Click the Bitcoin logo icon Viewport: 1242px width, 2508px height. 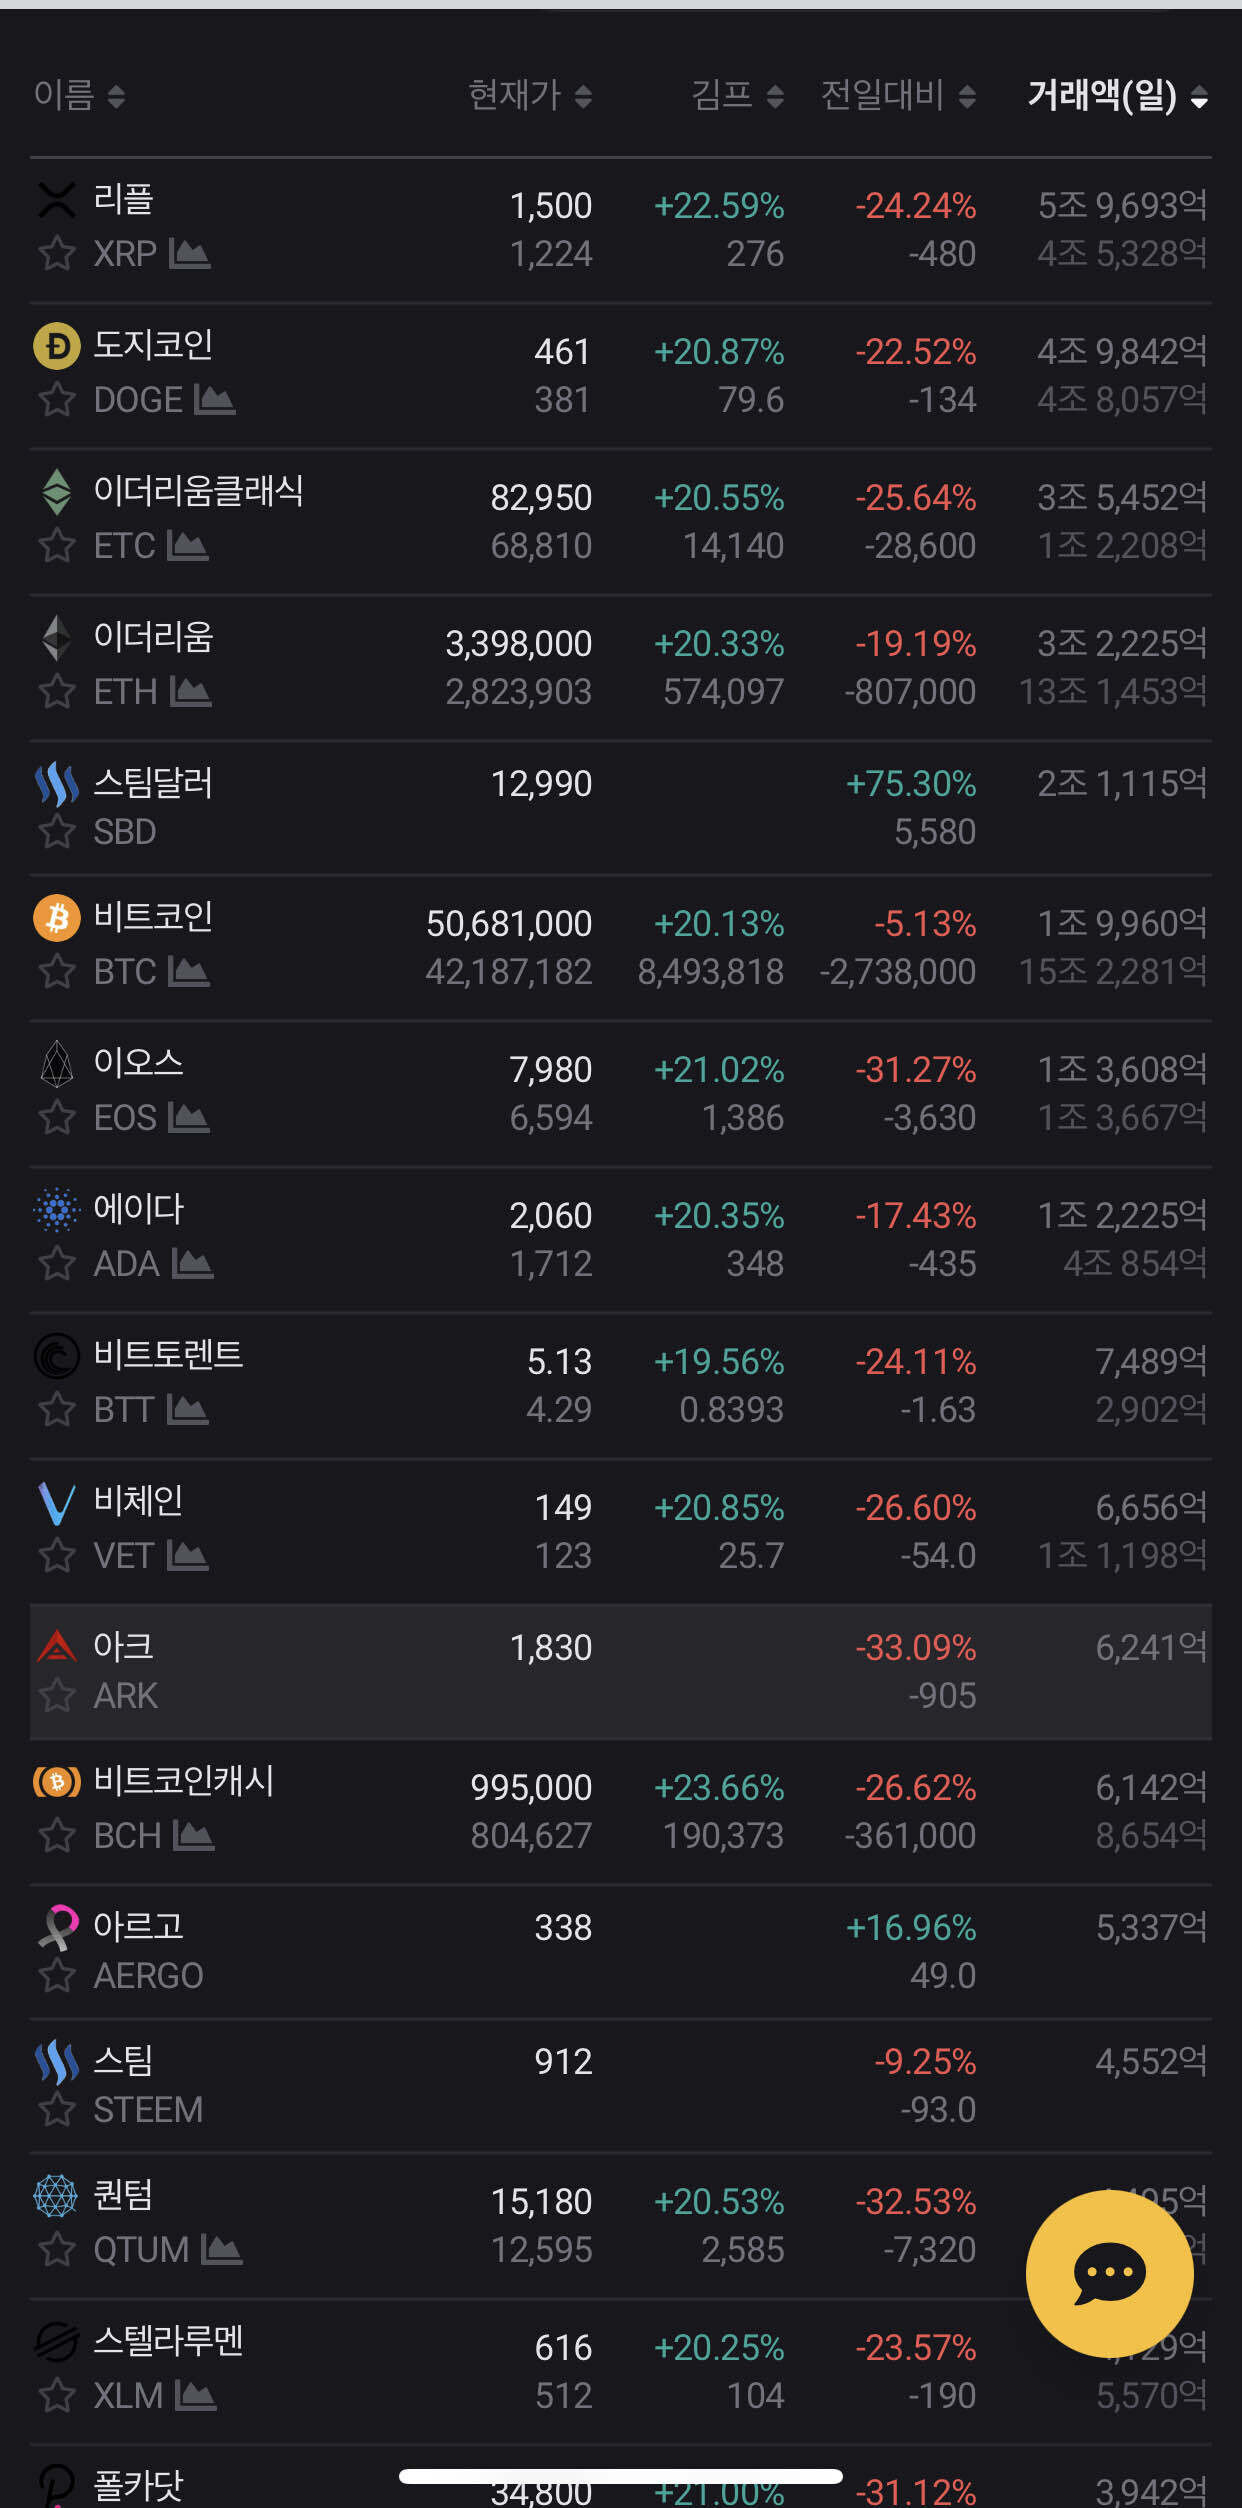[57, 918]
